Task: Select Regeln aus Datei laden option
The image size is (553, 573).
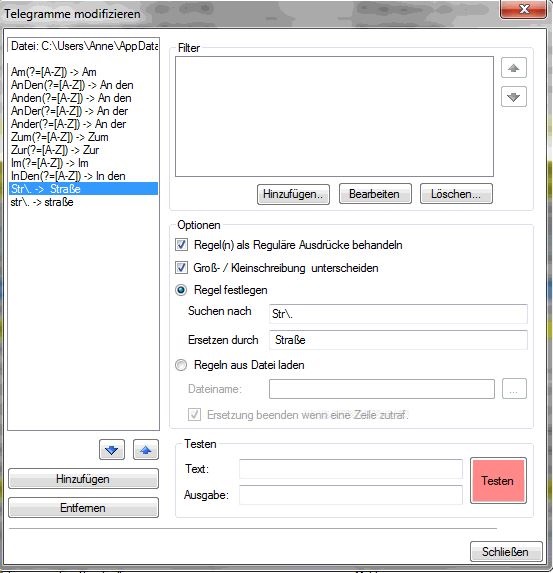Action: (x=181, y=365)
